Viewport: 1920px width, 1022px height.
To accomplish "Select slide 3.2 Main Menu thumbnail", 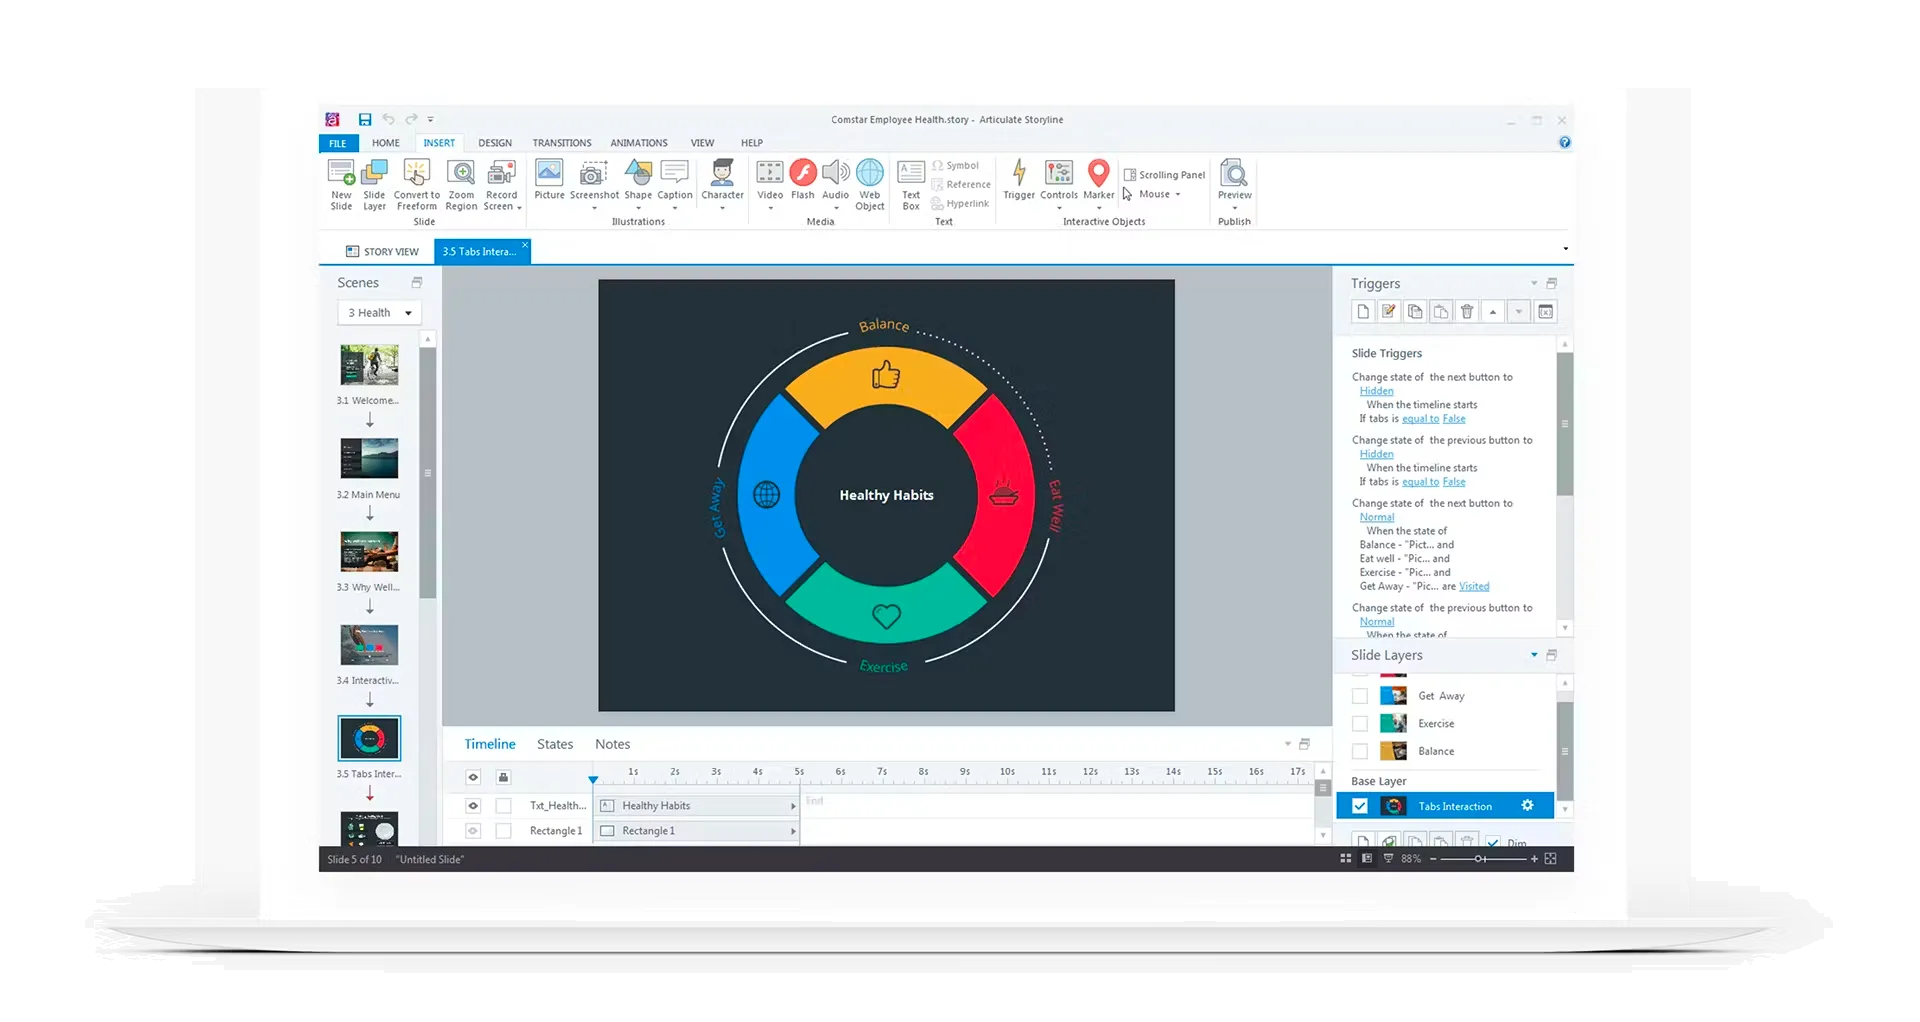I will [x=369, y=458].
